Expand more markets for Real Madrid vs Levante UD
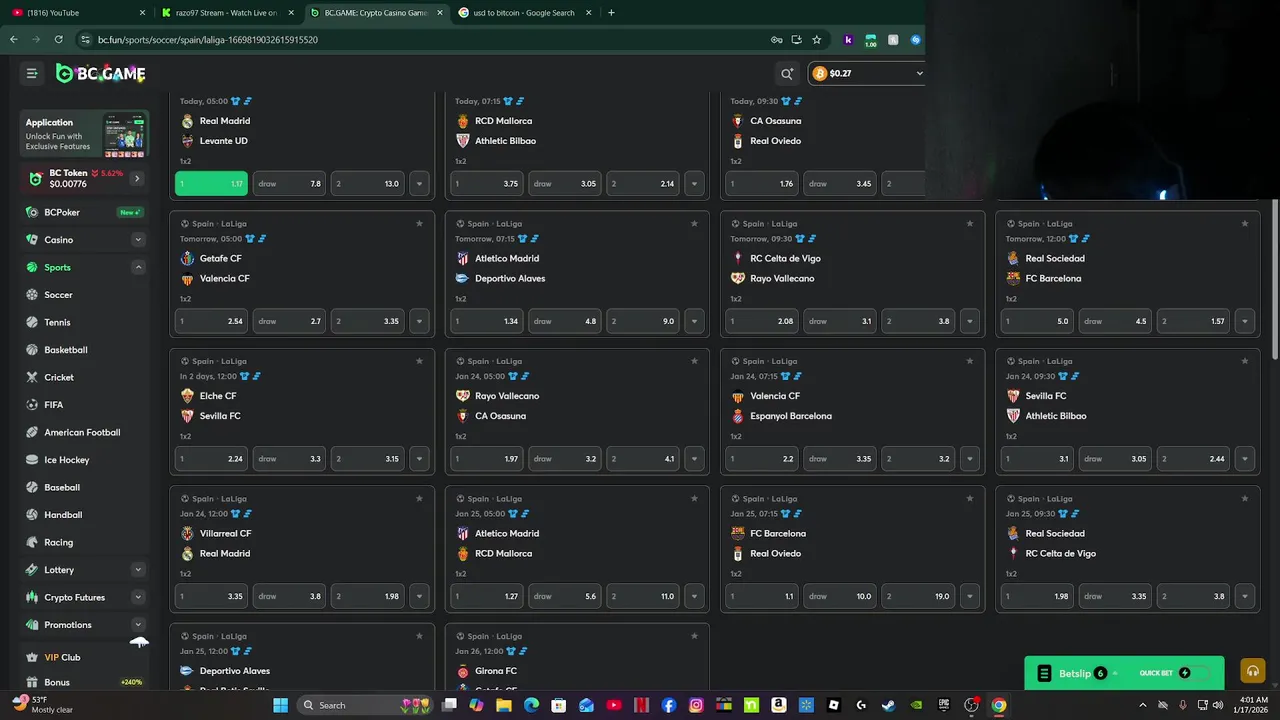The image size is (1280, 720). point(419,184)
